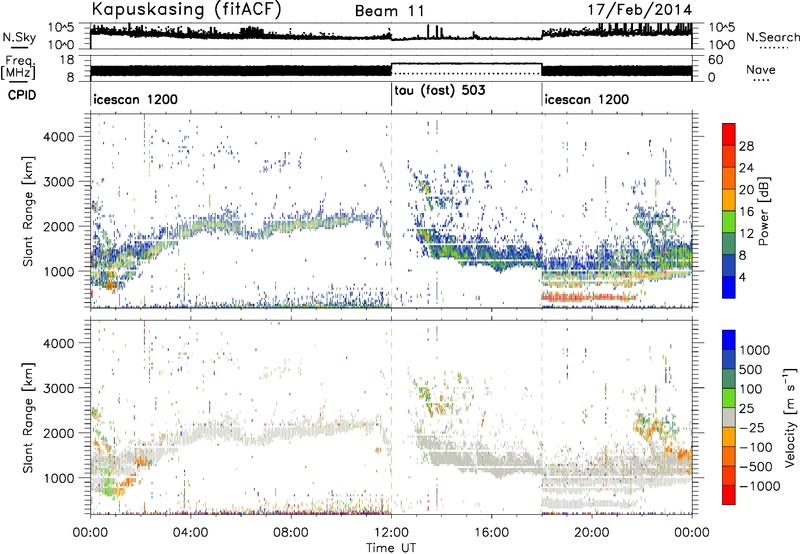The width and height of the screenshot is (800, 554).
Task: Click the 'Power [dB]' color bar title
Action: pyautogui.click(x=763, y=211)
